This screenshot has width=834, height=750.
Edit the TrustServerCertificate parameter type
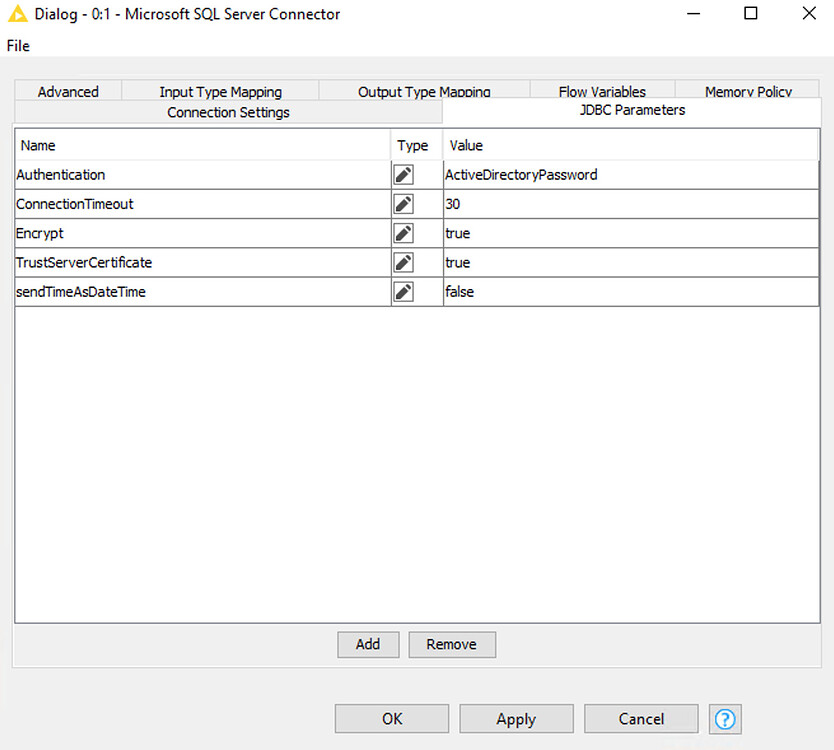404,262
